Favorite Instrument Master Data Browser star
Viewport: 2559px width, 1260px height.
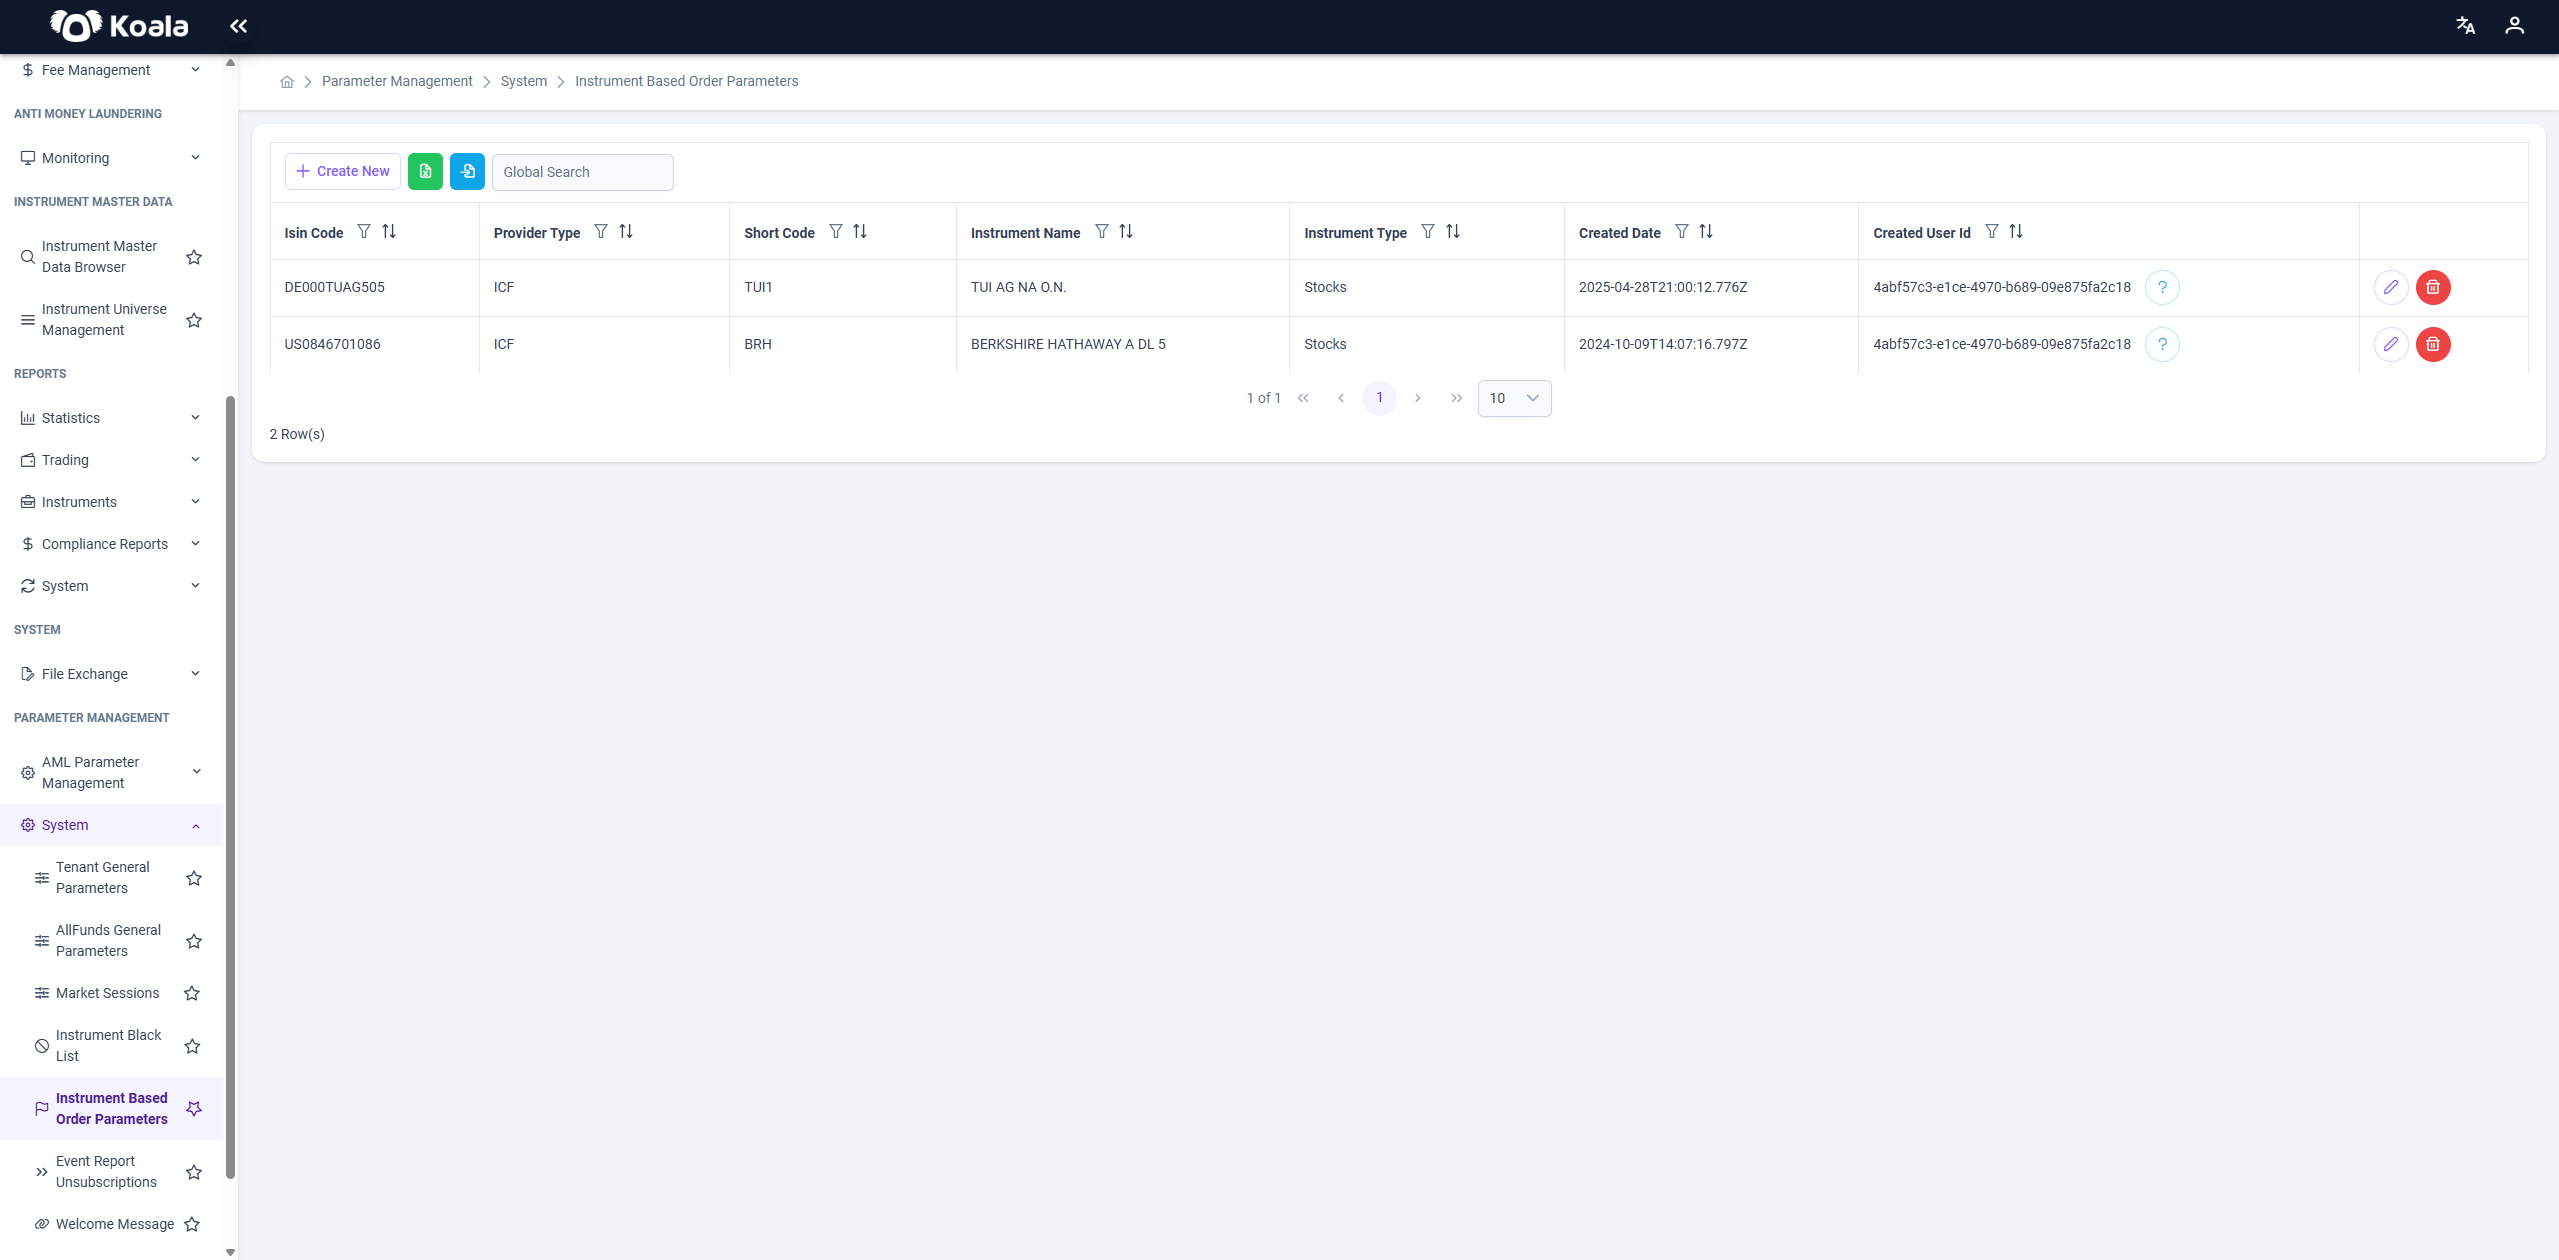pyautogui.click(x=194, y=257)
